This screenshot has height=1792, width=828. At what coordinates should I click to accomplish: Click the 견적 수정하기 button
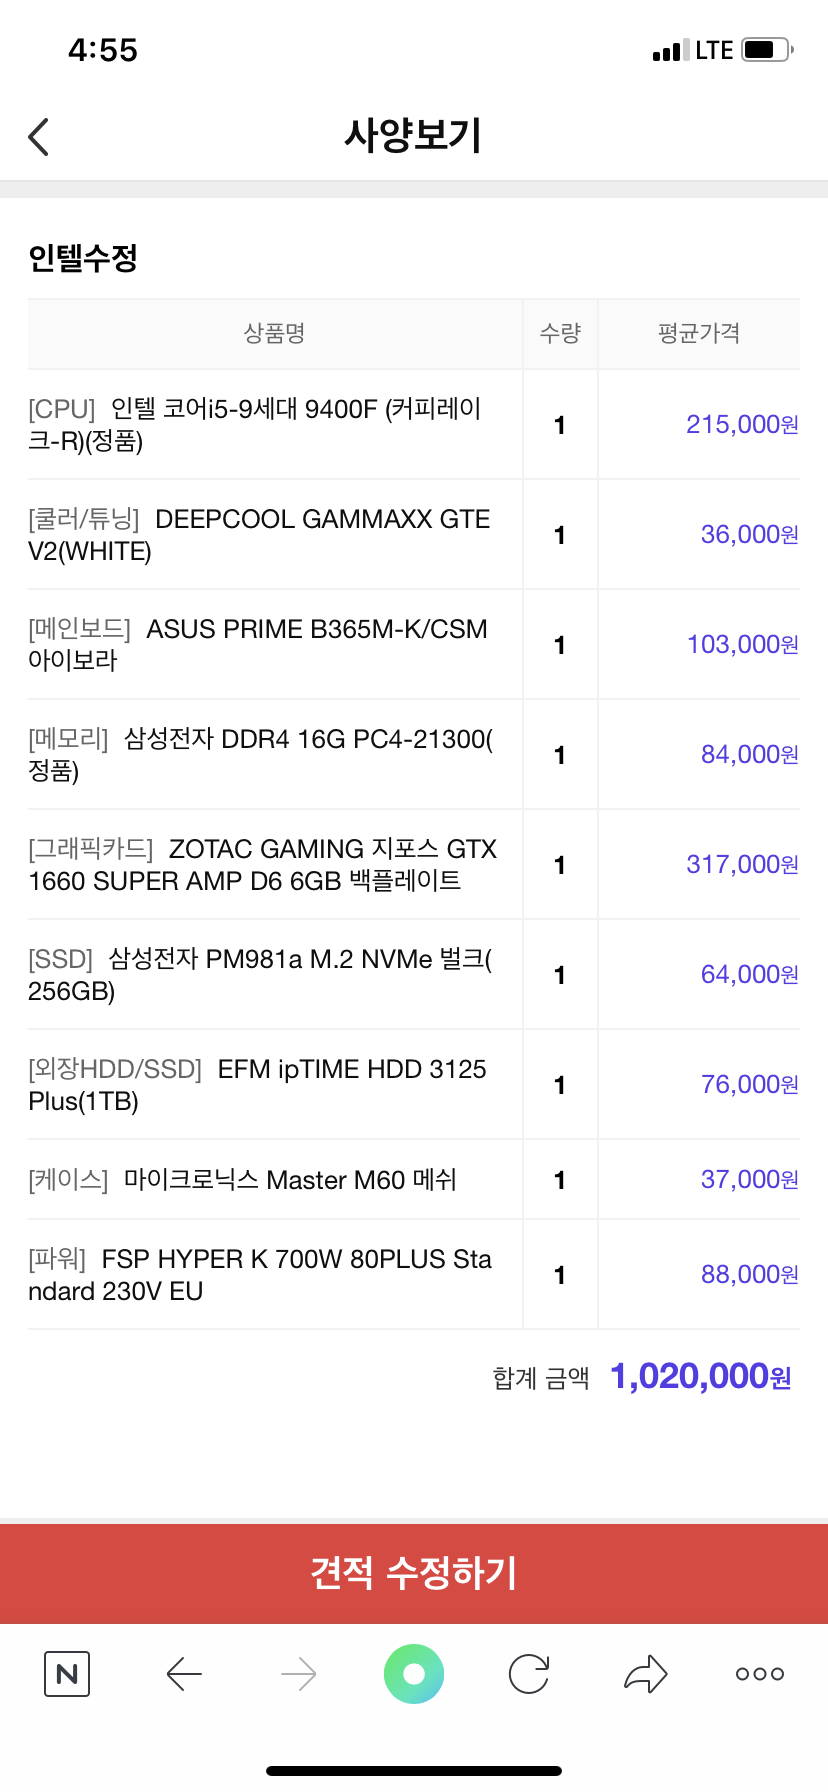point(414,1573)
